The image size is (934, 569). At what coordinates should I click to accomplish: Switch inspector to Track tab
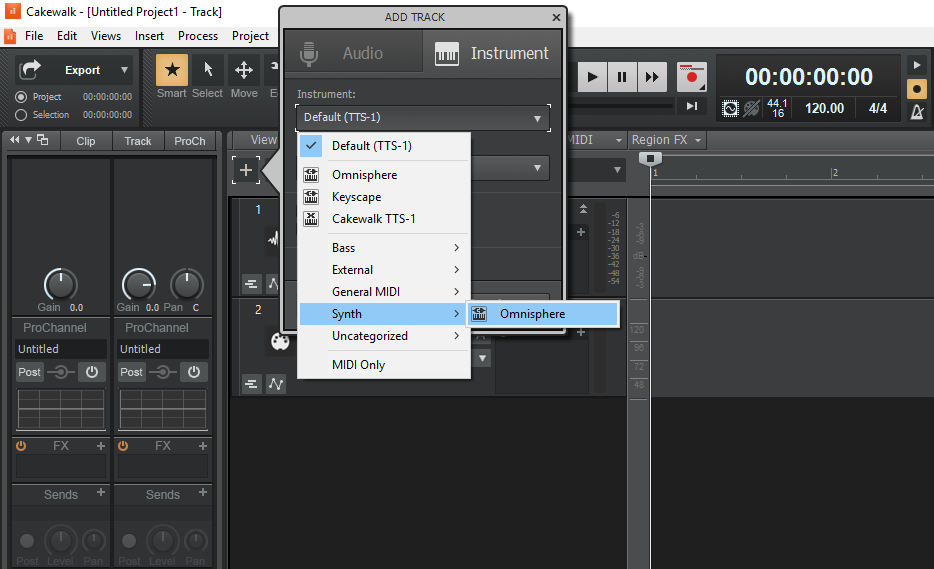coord(138,141)
